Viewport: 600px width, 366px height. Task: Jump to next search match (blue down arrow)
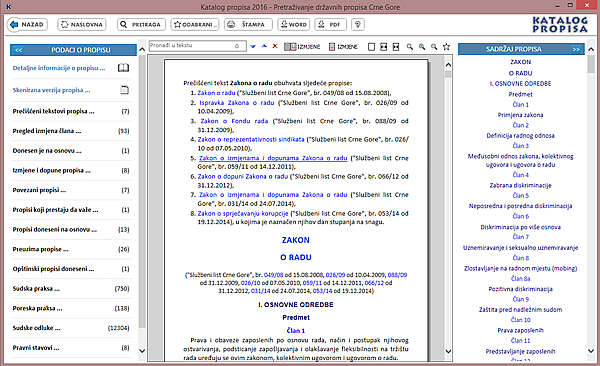coord(253,46)
